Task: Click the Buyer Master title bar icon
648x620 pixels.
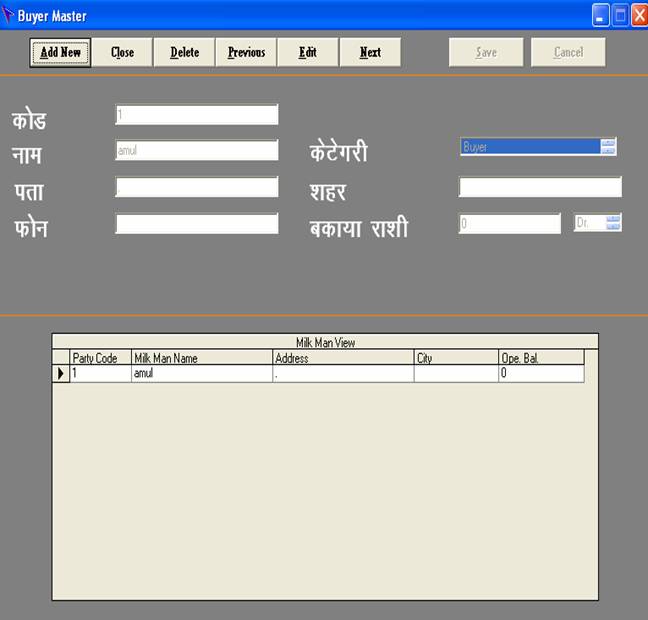Action: pyautogui.click(x=9, y=16)
